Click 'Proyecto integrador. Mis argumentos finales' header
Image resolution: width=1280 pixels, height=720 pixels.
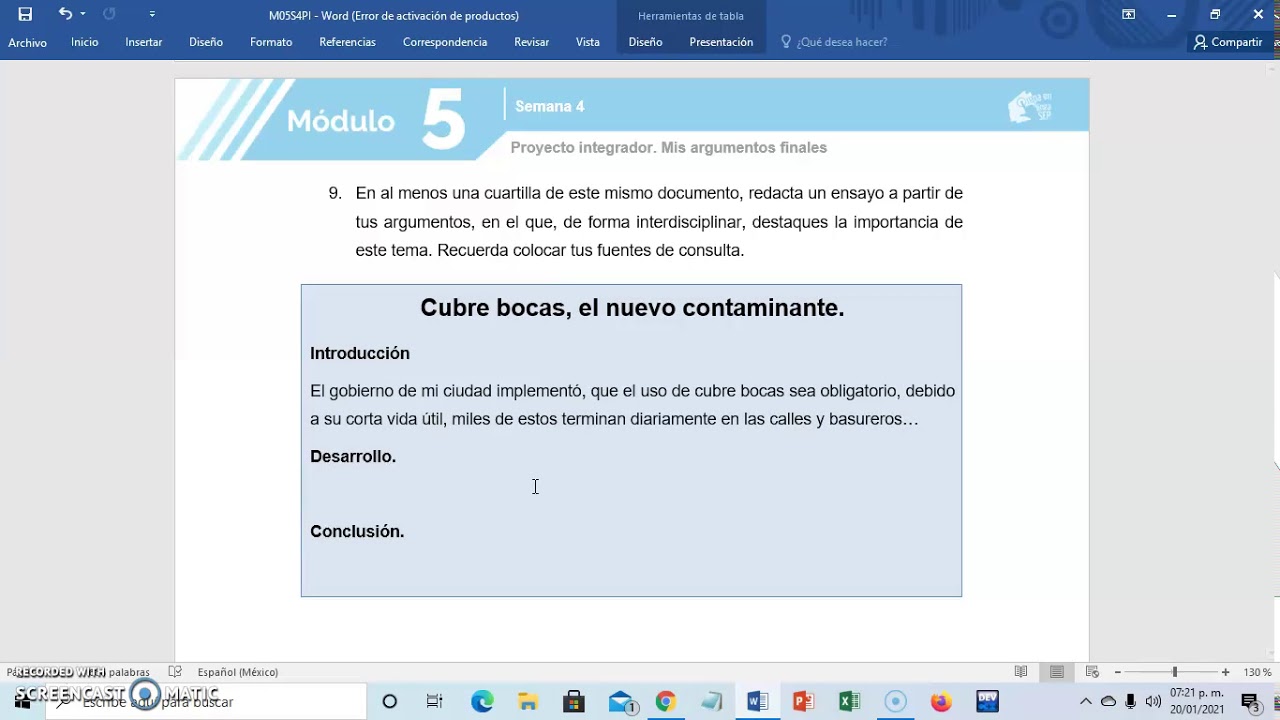click(668, 147)
